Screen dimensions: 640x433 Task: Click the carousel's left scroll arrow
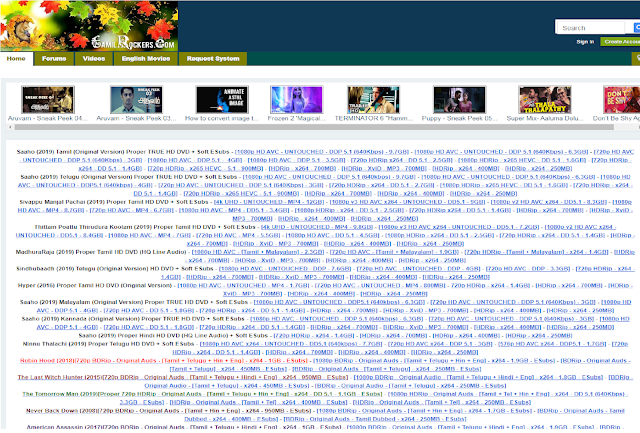tap(11, 127)
